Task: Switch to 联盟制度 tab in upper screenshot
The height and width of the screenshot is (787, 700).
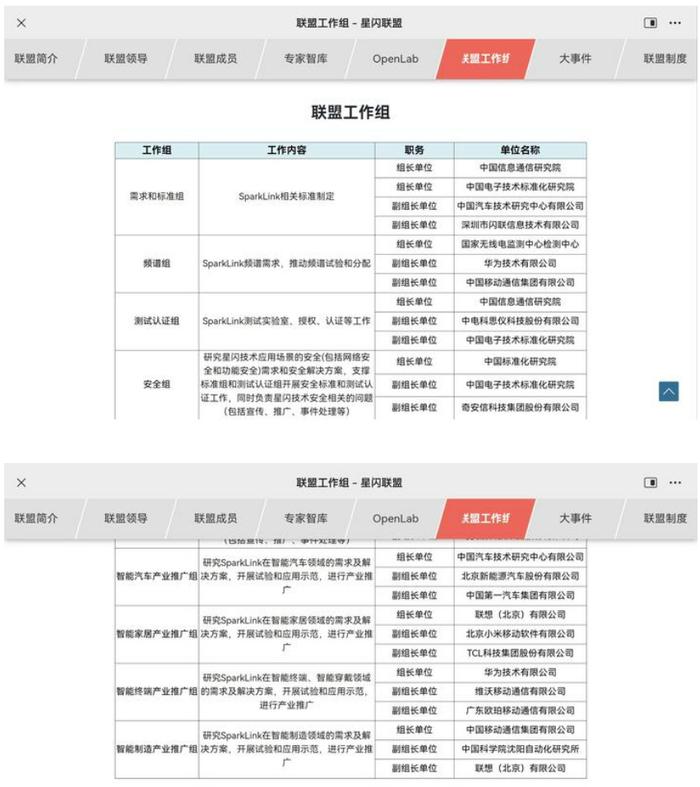Action: (x=665, y=59)
